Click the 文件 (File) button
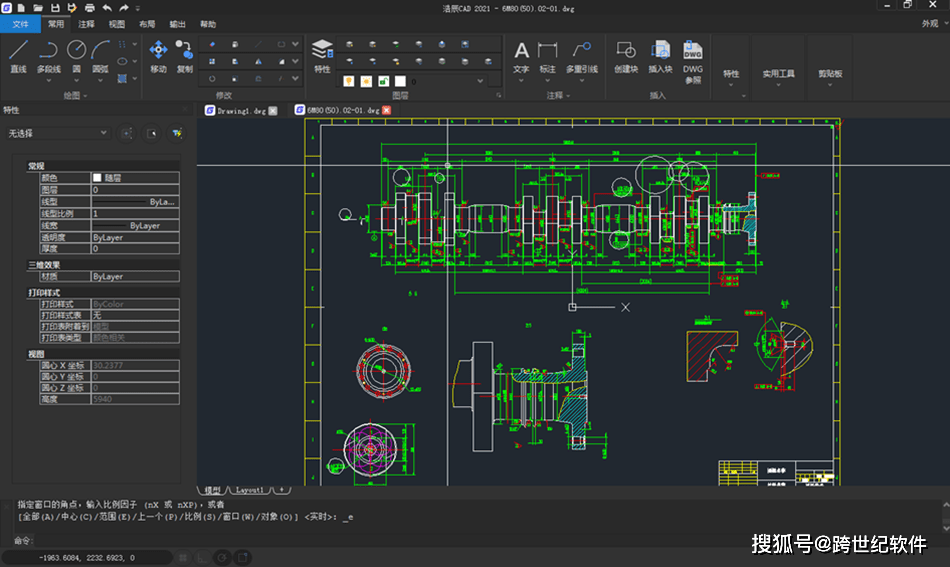This screenshot has width=950, height=567. tap(21, 23)
